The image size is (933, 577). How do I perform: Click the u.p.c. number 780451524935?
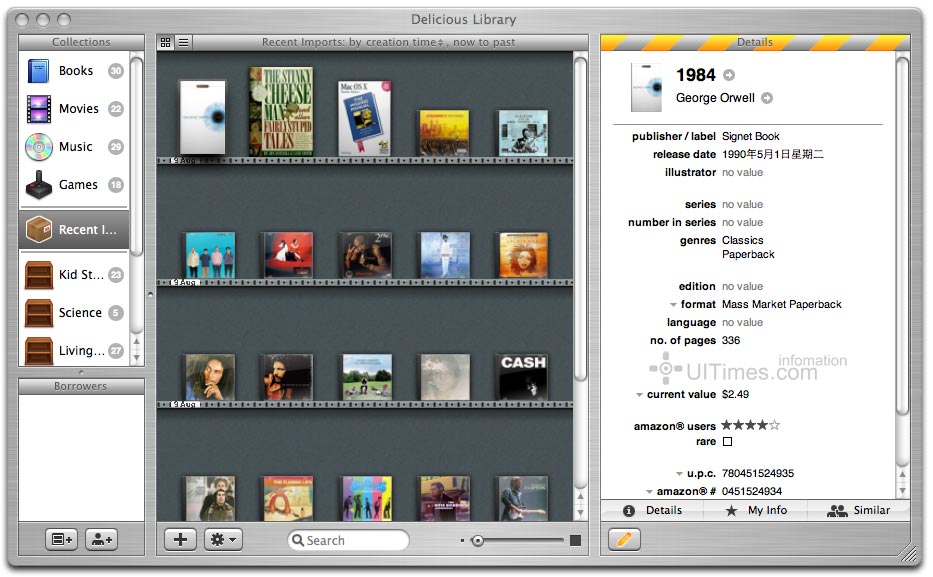click(x=757, y=473)
